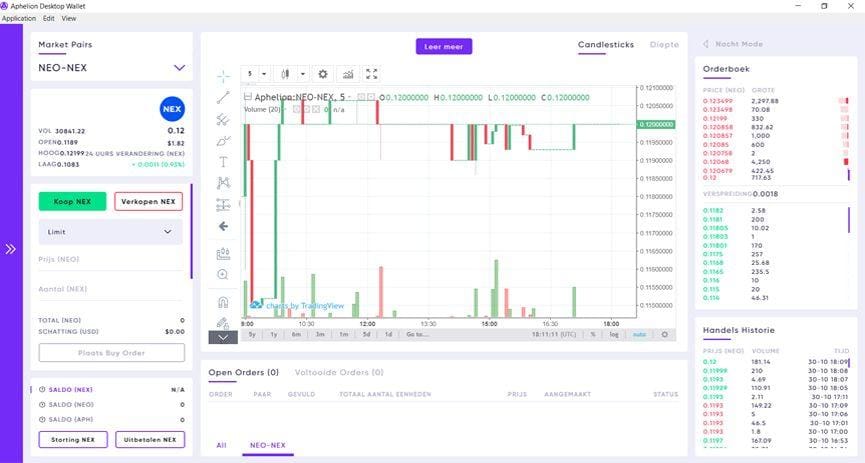Click into the Aantal (NEX) field
The width and height of the screenshot is (865, 463).
pos(110,289)
